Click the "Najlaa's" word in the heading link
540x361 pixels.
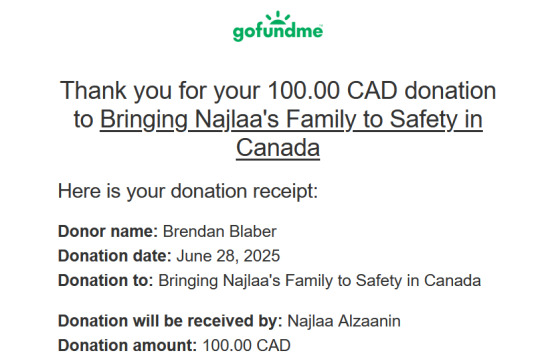pyautogui.click(x=237, y=120)
